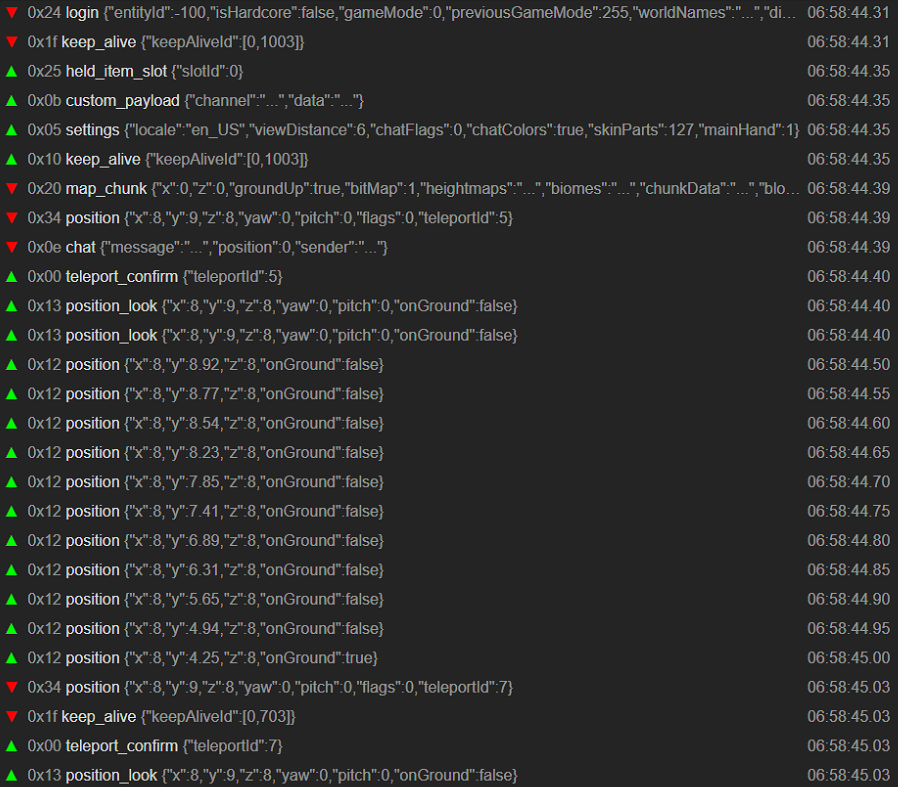Click the red incoming arrow on the login packet
Viewport: 898px width, 787px height.
(11, 12)
